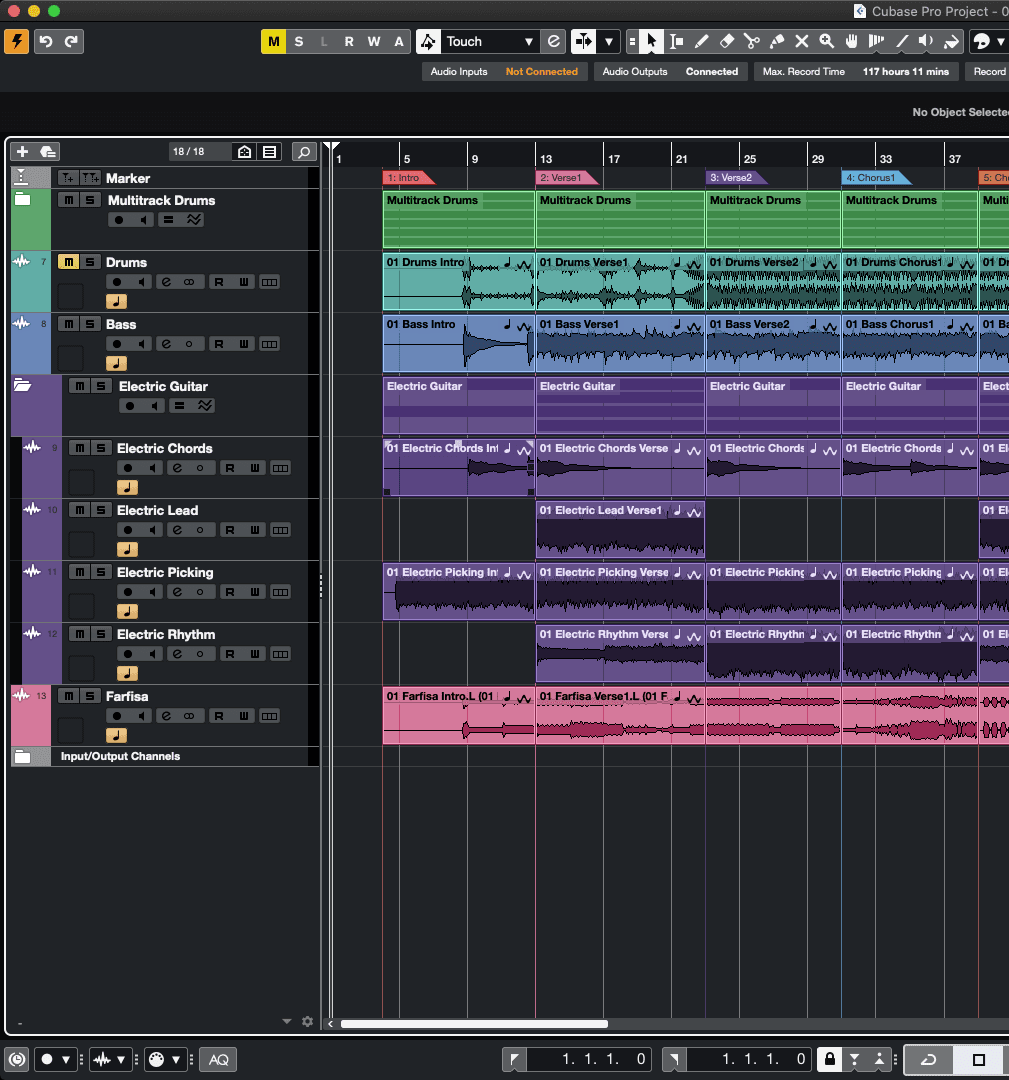Screen dimensions: 1009x1080
Task: Unmute the Drums track
Action: tap(68, 262)
